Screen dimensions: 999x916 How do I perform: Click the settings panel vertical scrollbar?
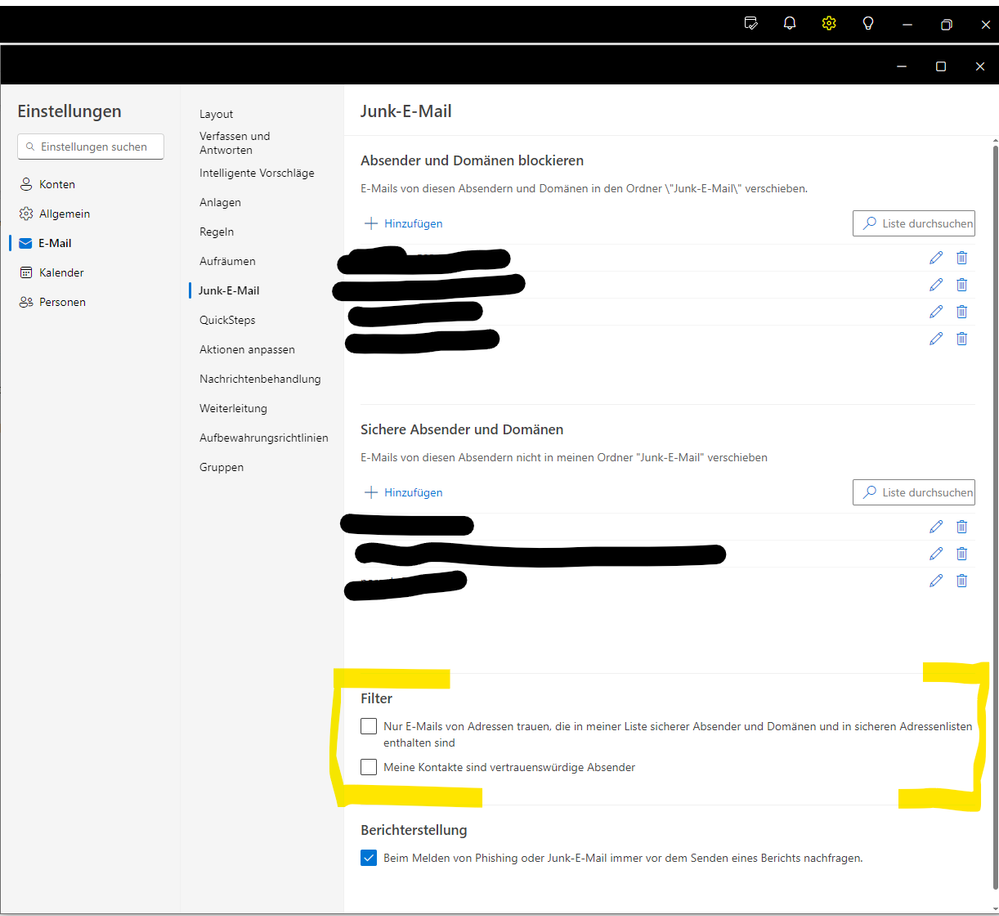995,517
